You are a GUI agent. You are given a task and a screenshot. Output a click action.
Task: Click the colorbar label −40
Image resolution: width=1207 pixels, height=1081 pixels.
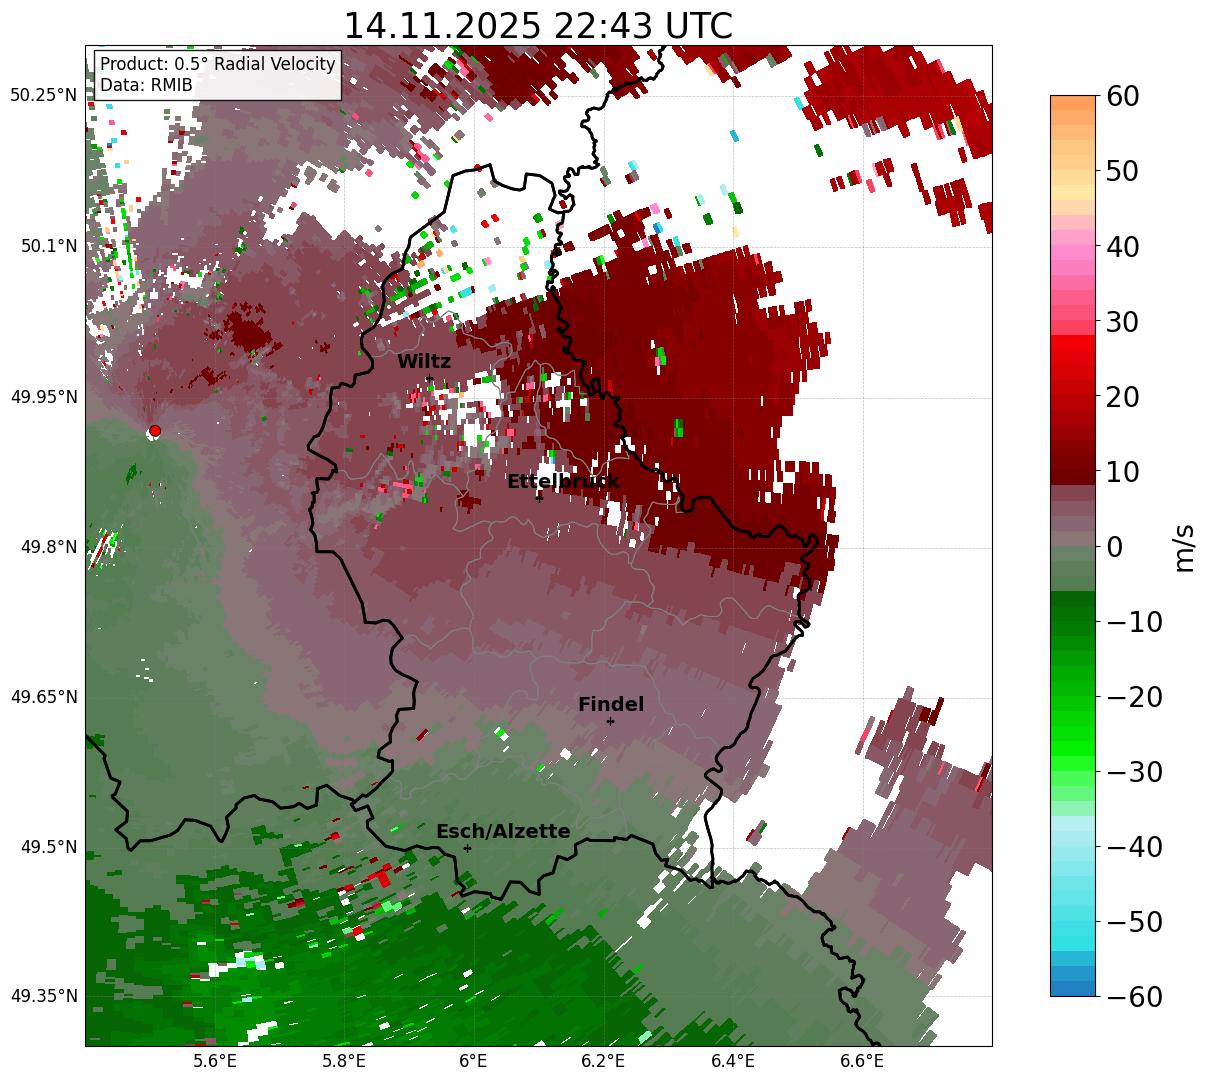1134,846
